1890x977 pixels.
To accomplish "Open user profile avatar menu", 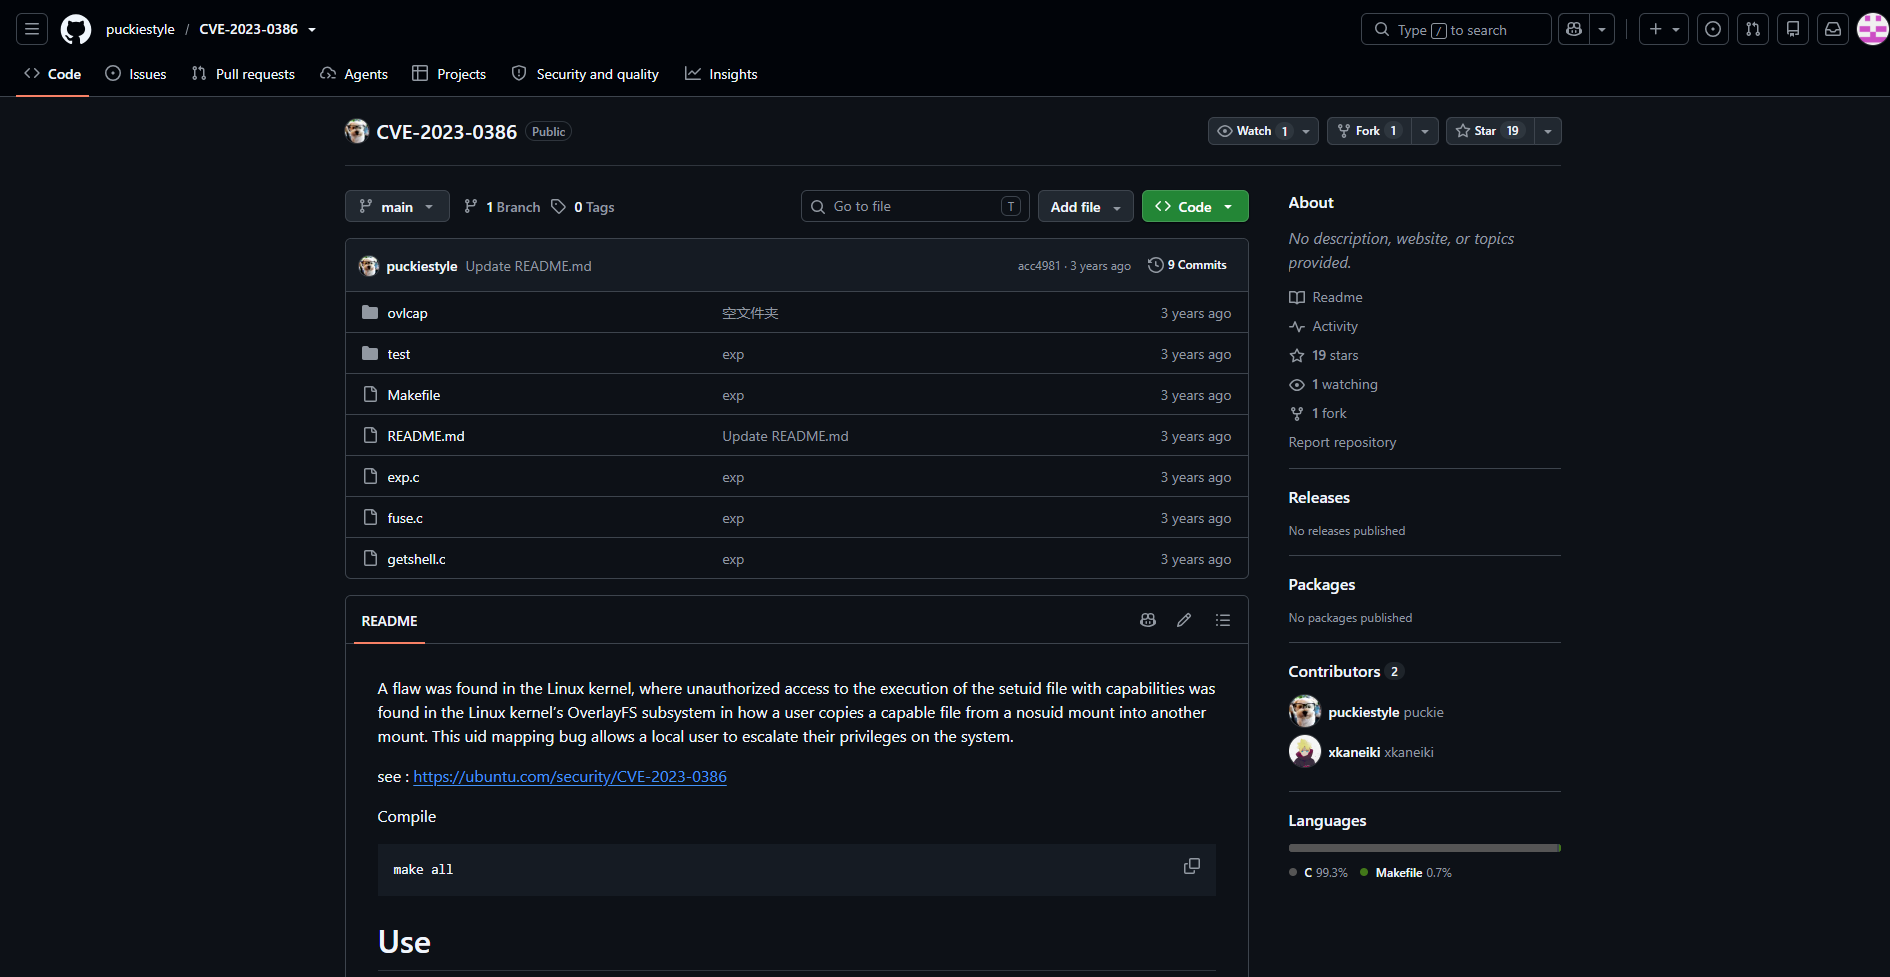I will point(1872,29).
